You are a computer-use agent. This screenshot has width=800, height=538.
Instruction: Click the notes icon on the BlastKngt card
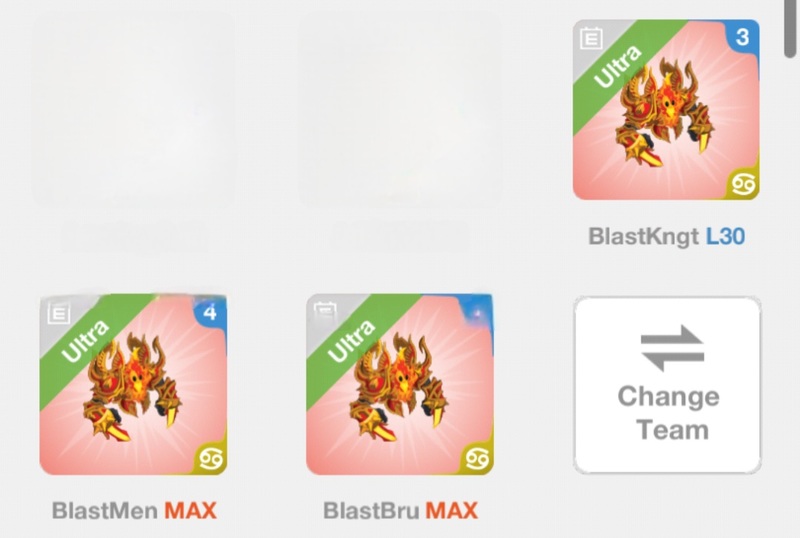click(x=591, y=38)
